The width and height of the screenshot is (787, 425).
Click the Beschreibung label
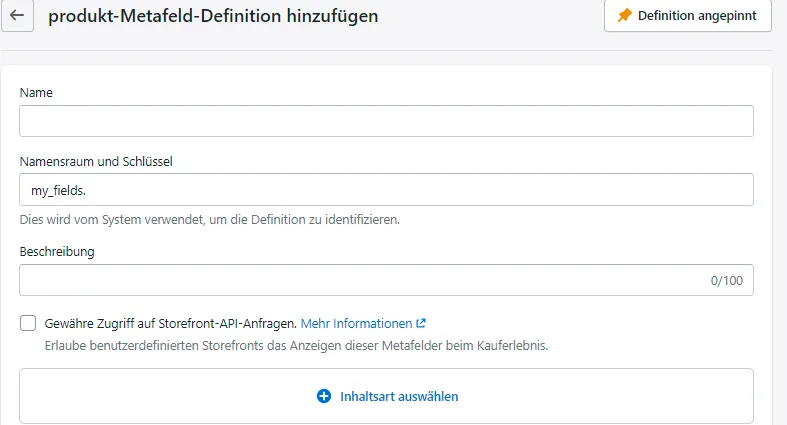click(57, 252)
